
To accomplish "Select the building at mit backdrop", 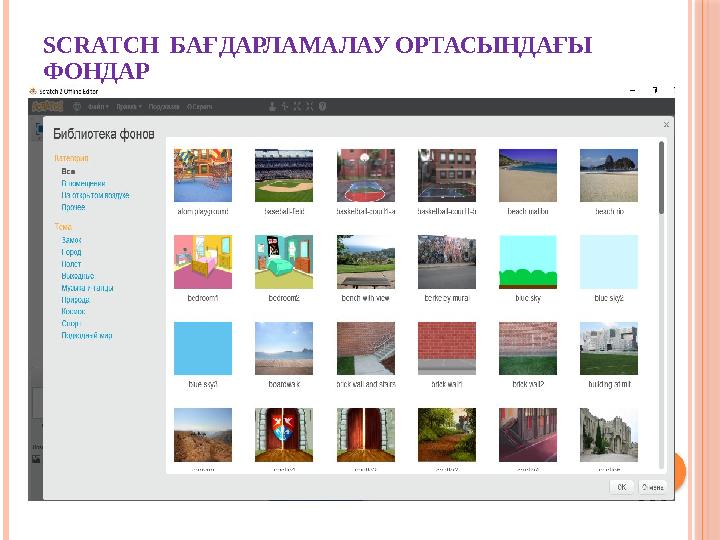I will [x=609, y=349].
